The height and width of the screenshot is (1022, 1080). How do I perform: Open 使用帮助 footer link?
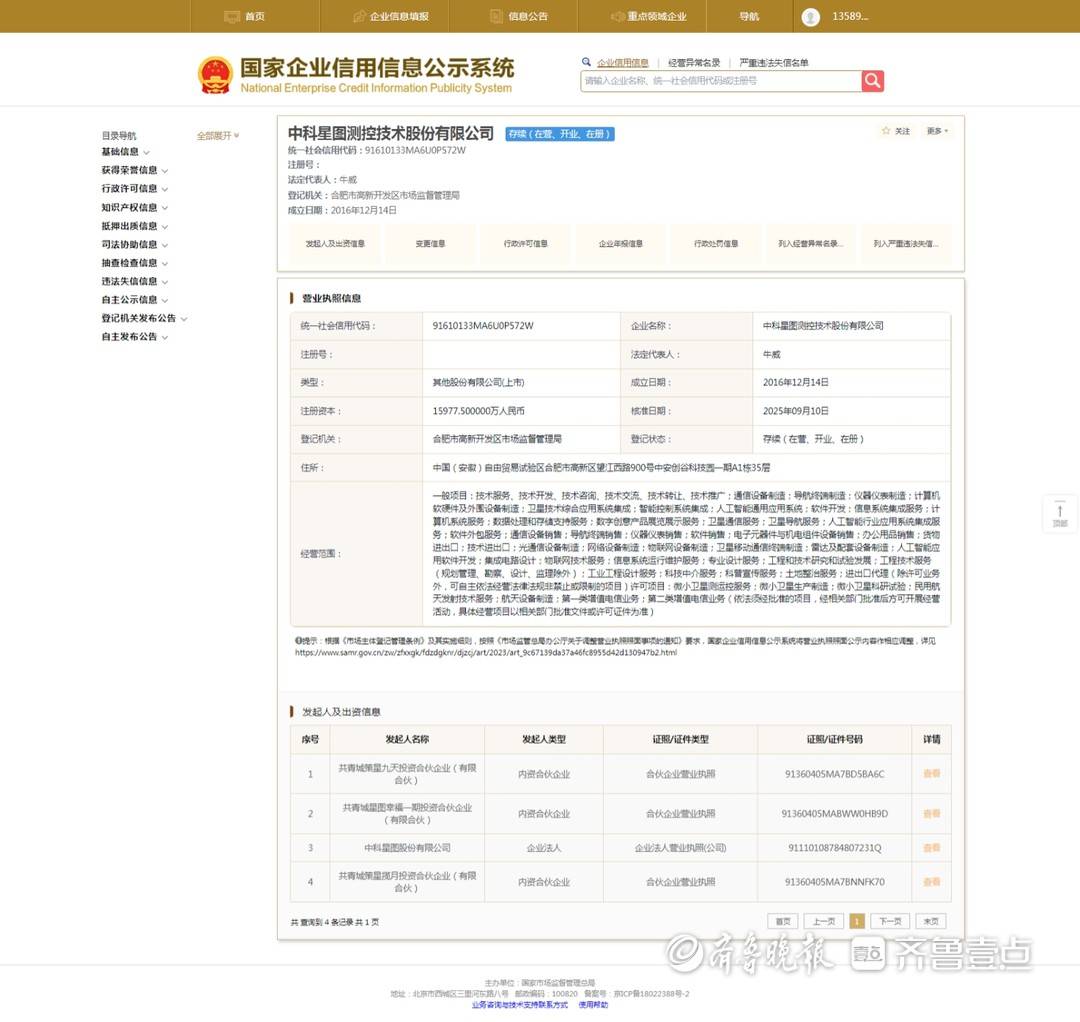(x=593, y=1005)
